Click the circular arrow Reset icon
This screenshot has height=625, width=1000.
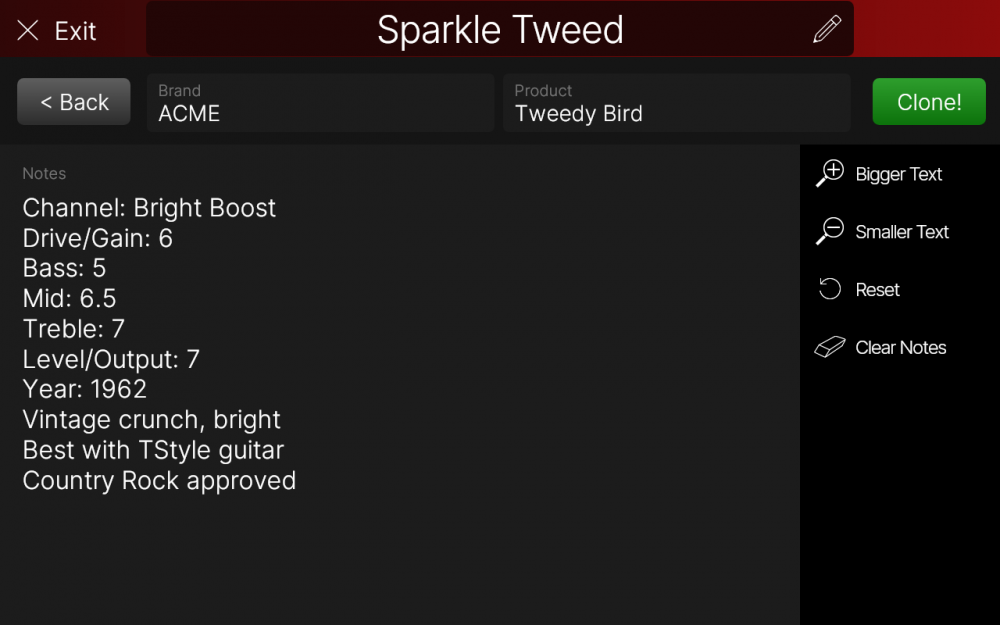(x=830, y=289)
